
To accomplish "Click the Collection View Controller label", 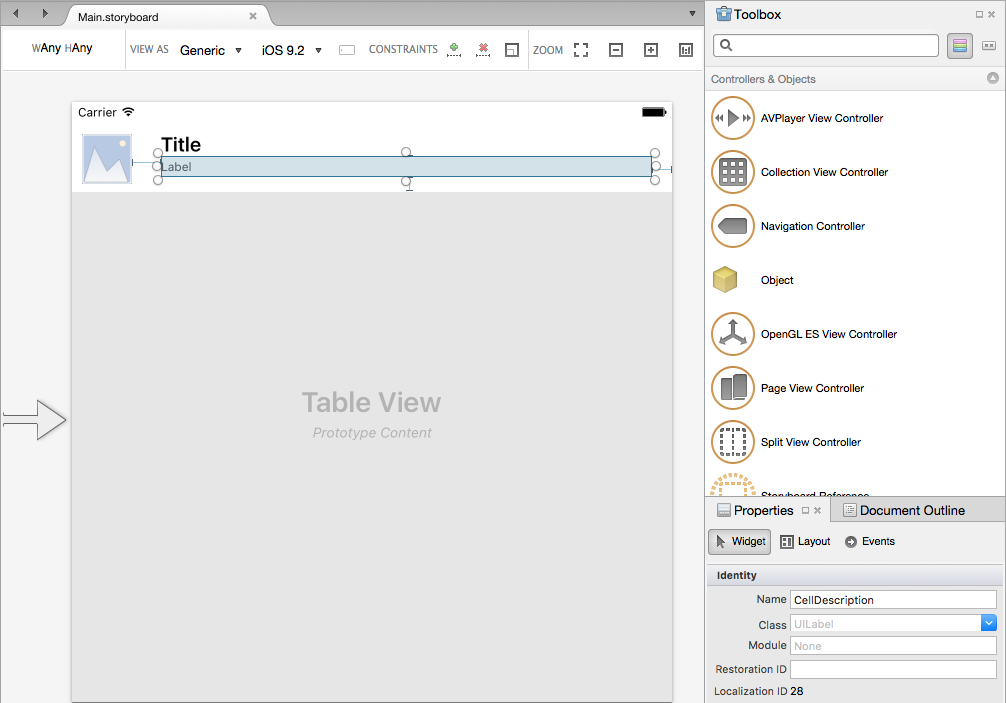I will [824, 172].
